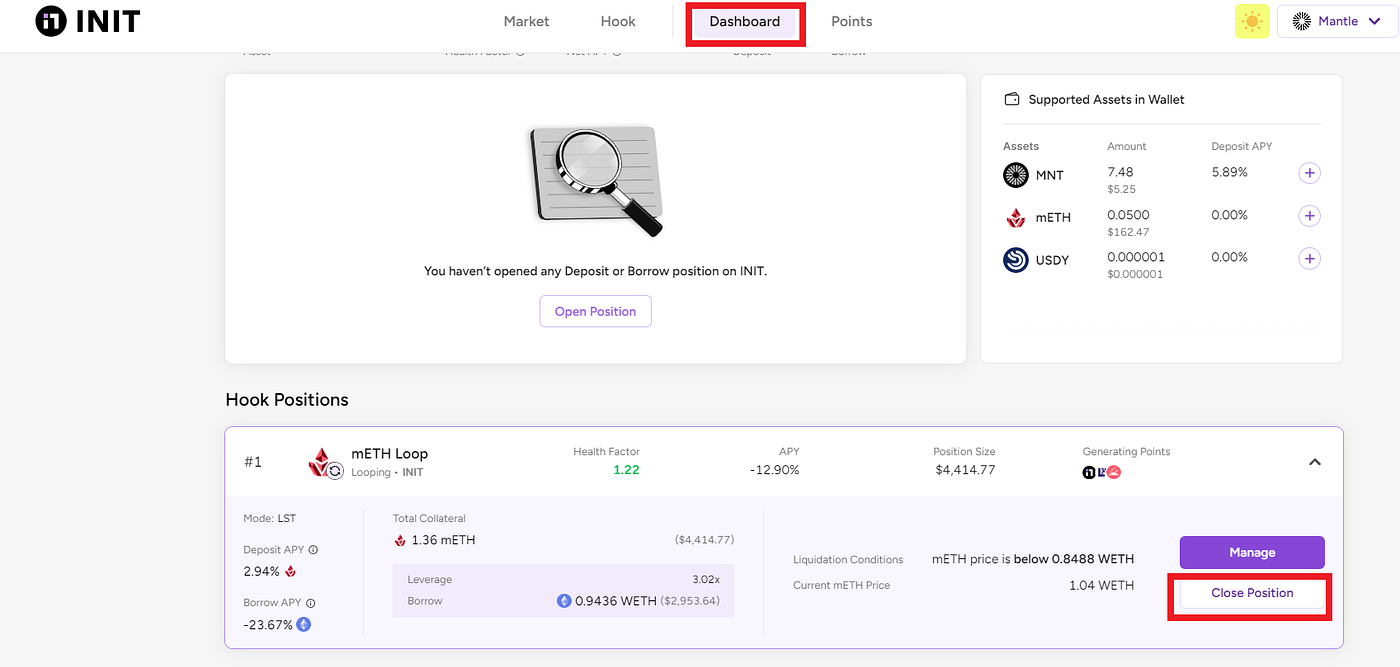
Task: Click the MNT amount 7.48
Action: pyautogui.click(x=1120, y=172)
